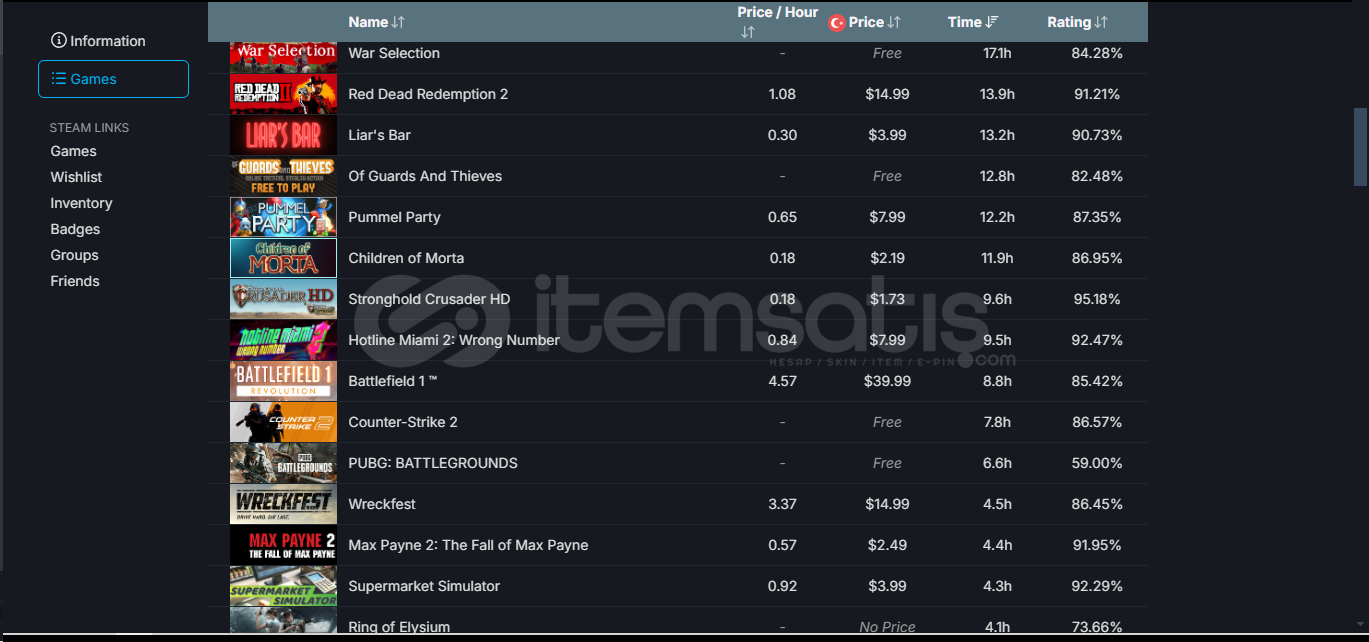The image size is (1369, 642).
Task: Click the $1.73 price of Stronghold Crusader HD
Action: click(888, 299)
